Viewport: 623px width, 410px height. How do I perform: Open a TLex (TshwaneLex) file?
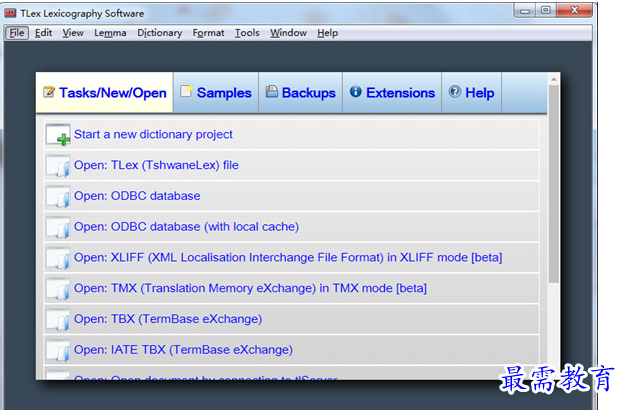point(156,165)
